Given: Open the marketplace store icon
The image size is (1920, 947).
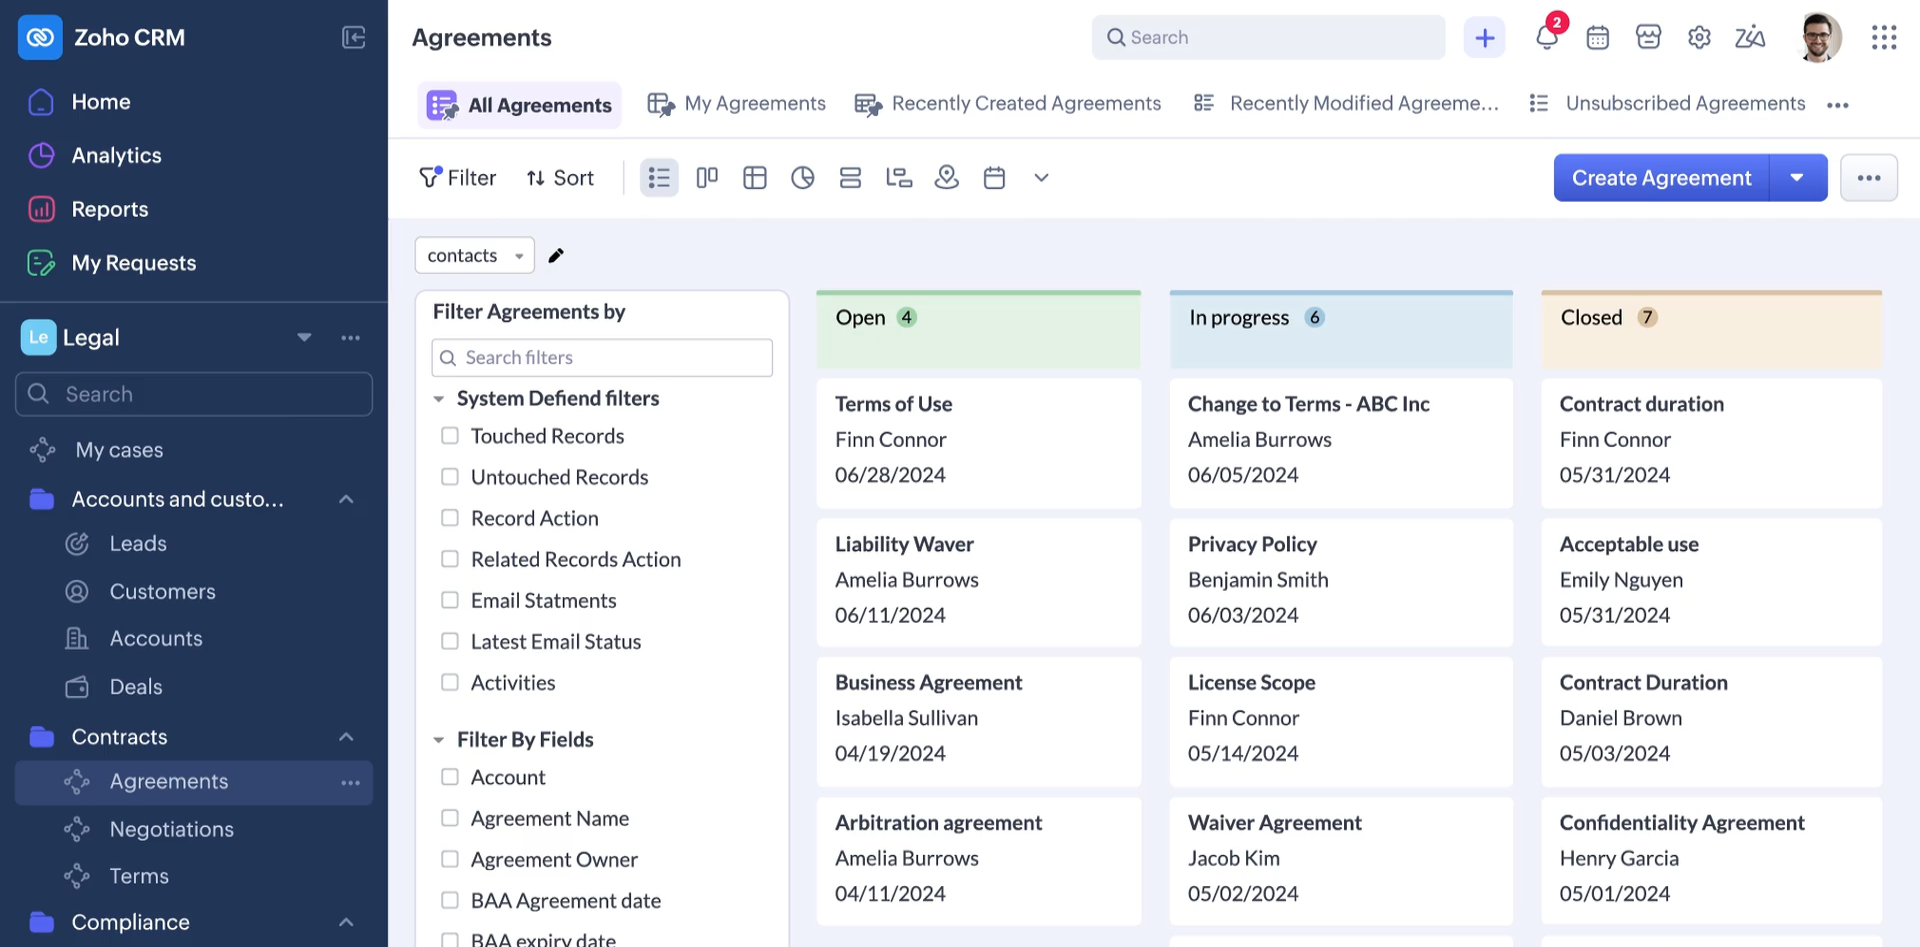Looking at the screenshot, I should 1648,38.
